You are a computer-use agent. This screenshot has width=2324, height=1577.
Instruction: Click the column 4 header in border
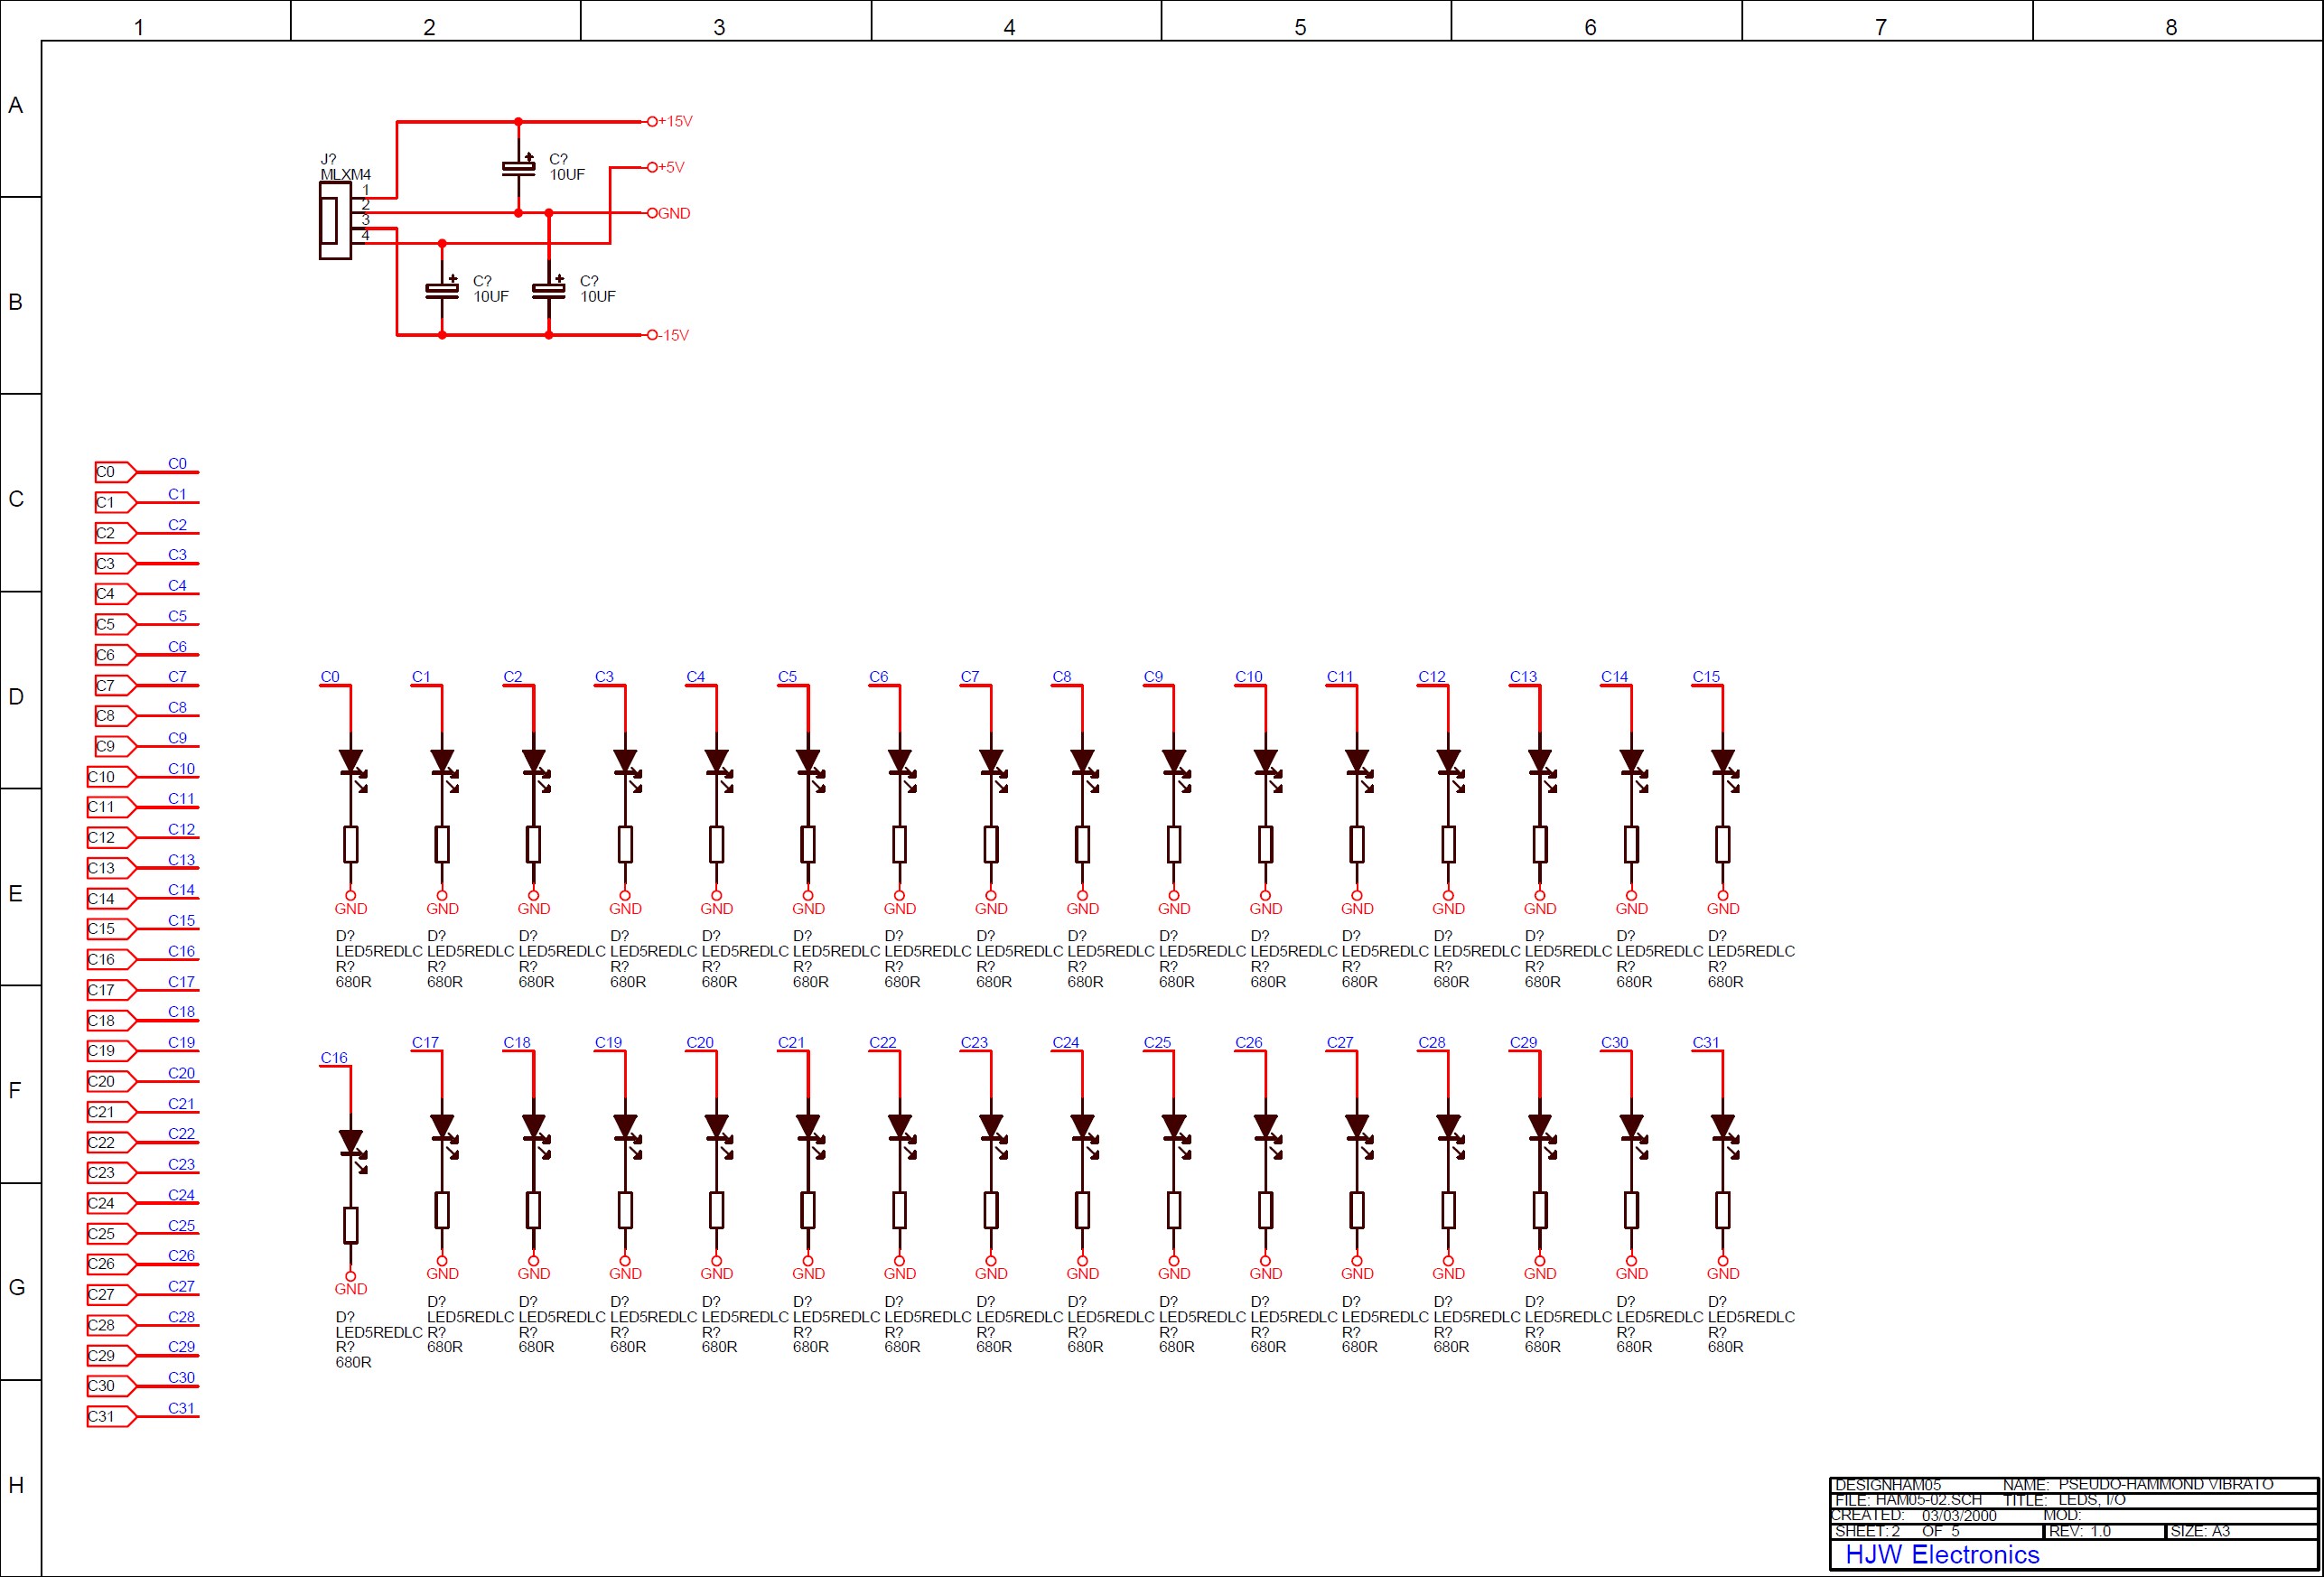(x=1009, y=27)
